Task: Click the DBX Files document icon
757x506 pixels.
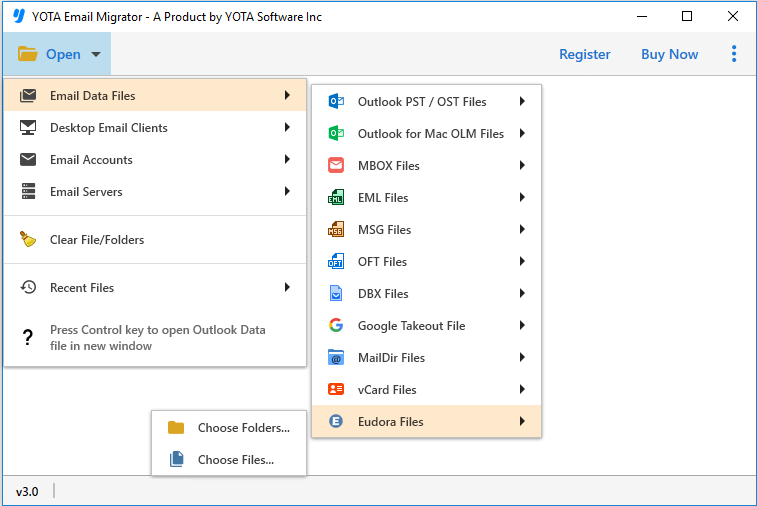Action: pos(336,293)
